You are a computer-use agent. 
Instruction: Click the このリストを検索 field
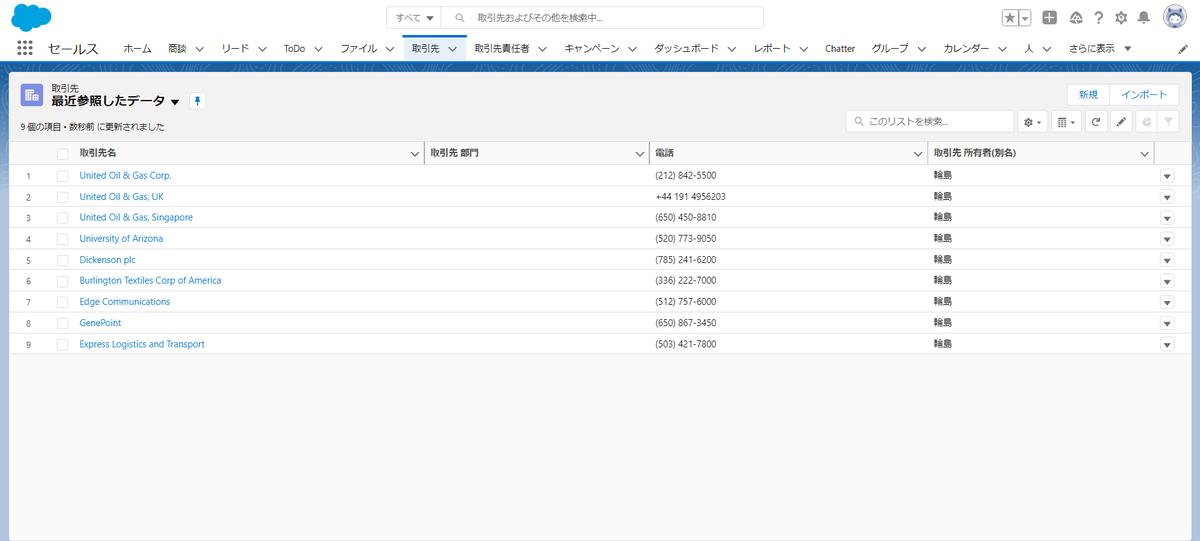(x=930, y=121)
